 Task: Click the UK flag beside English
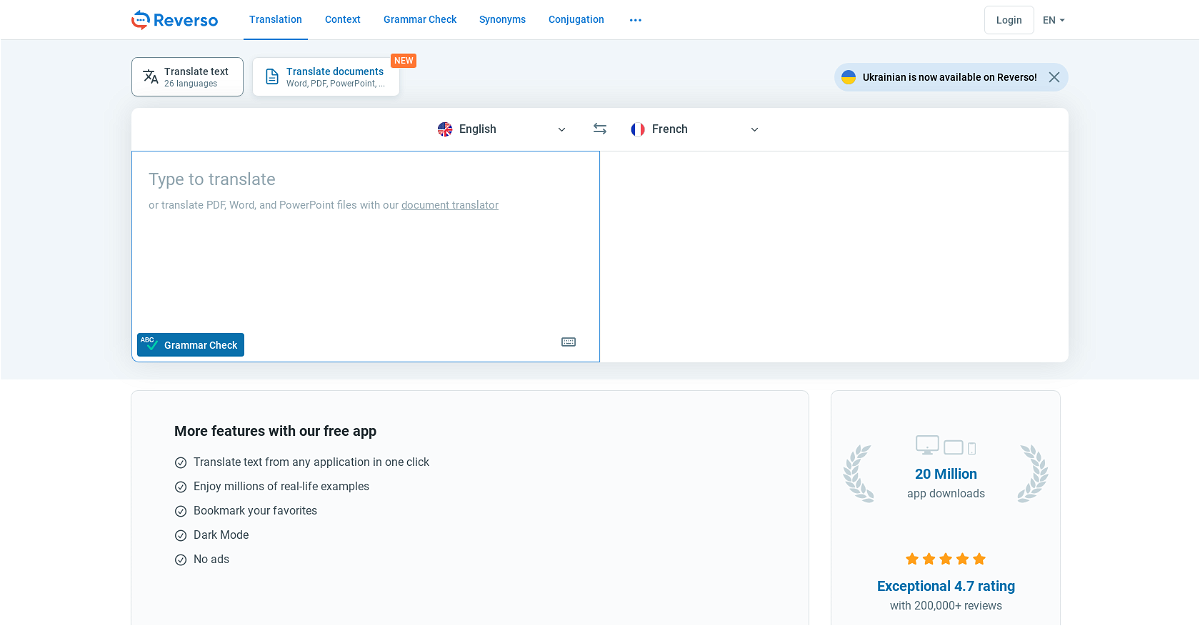point(445,129)
